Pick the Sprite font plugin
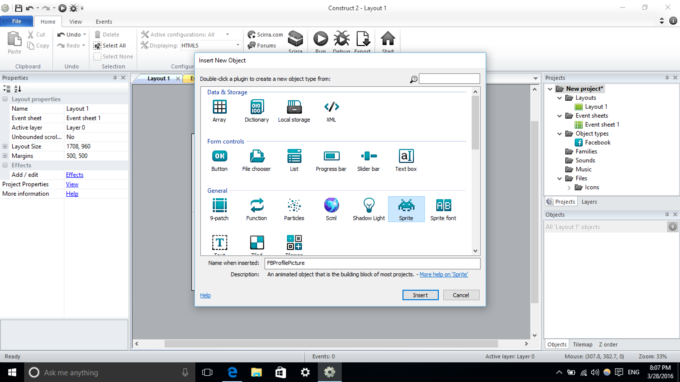This screenshot has height=382, width=680. coord(443,206)
